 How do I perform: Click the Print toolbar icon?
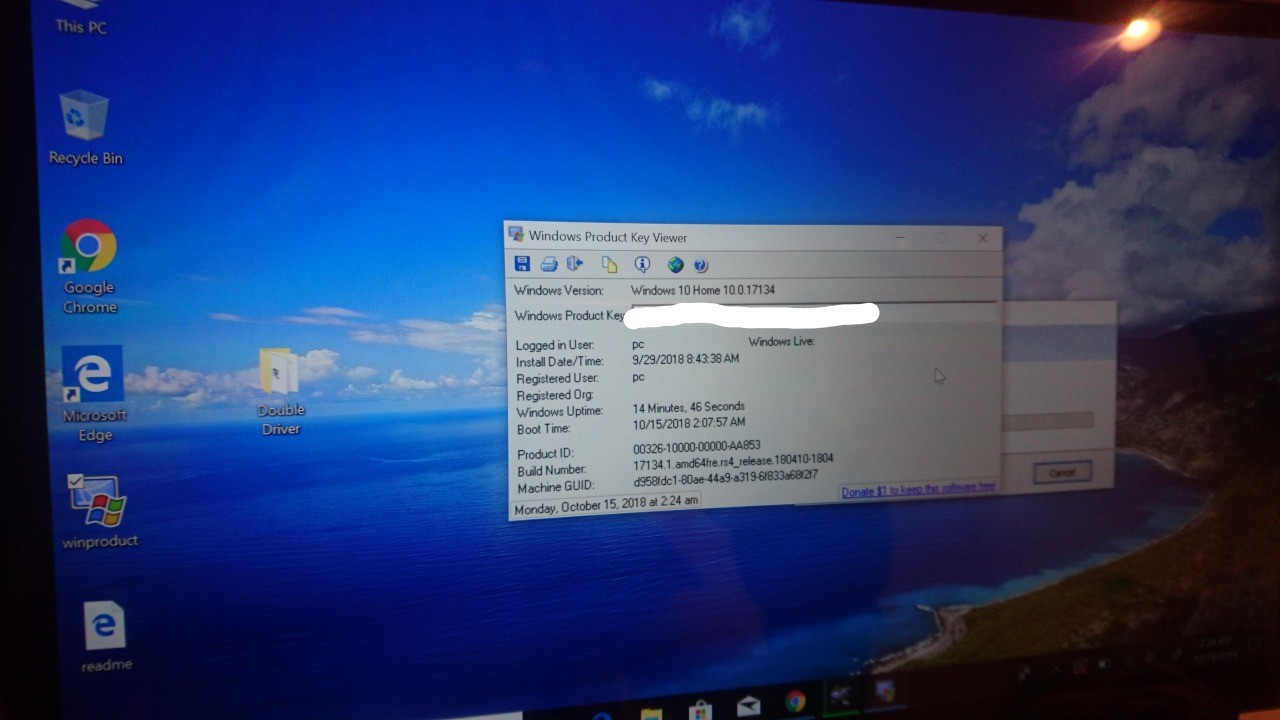tap(549, 264)
